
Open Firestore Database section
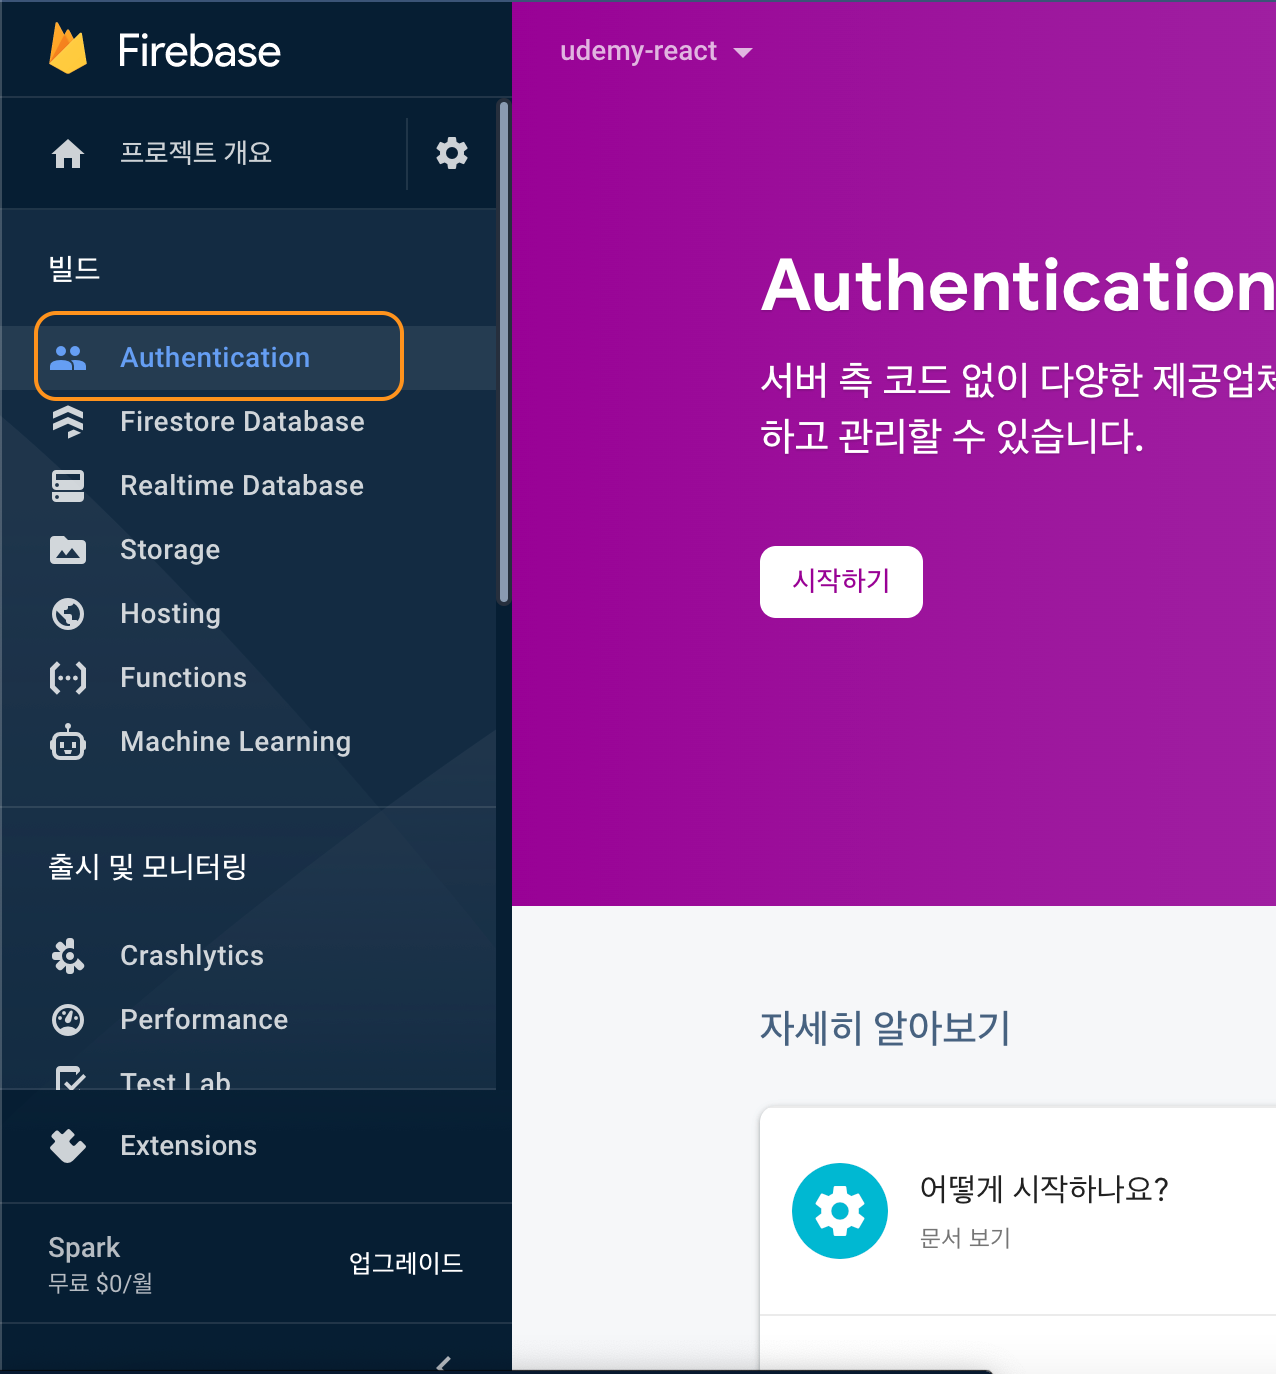[x=248, y=422]
